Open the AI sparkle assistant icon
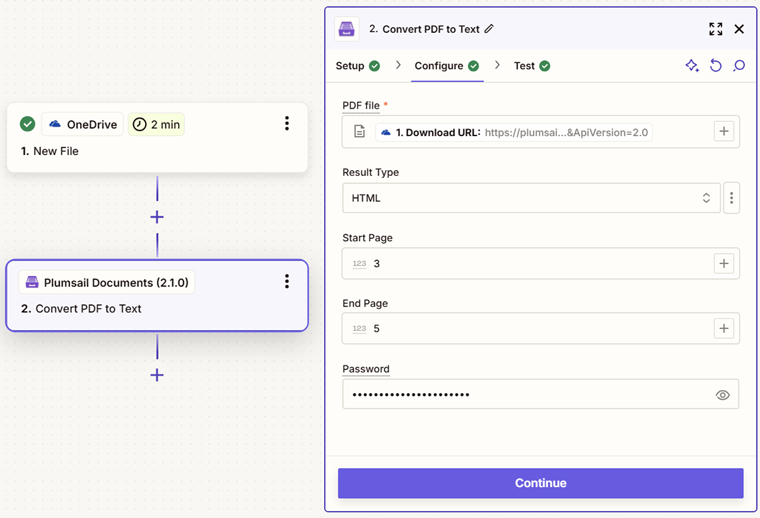Screen dimensions: 760x518 (692, 65)
